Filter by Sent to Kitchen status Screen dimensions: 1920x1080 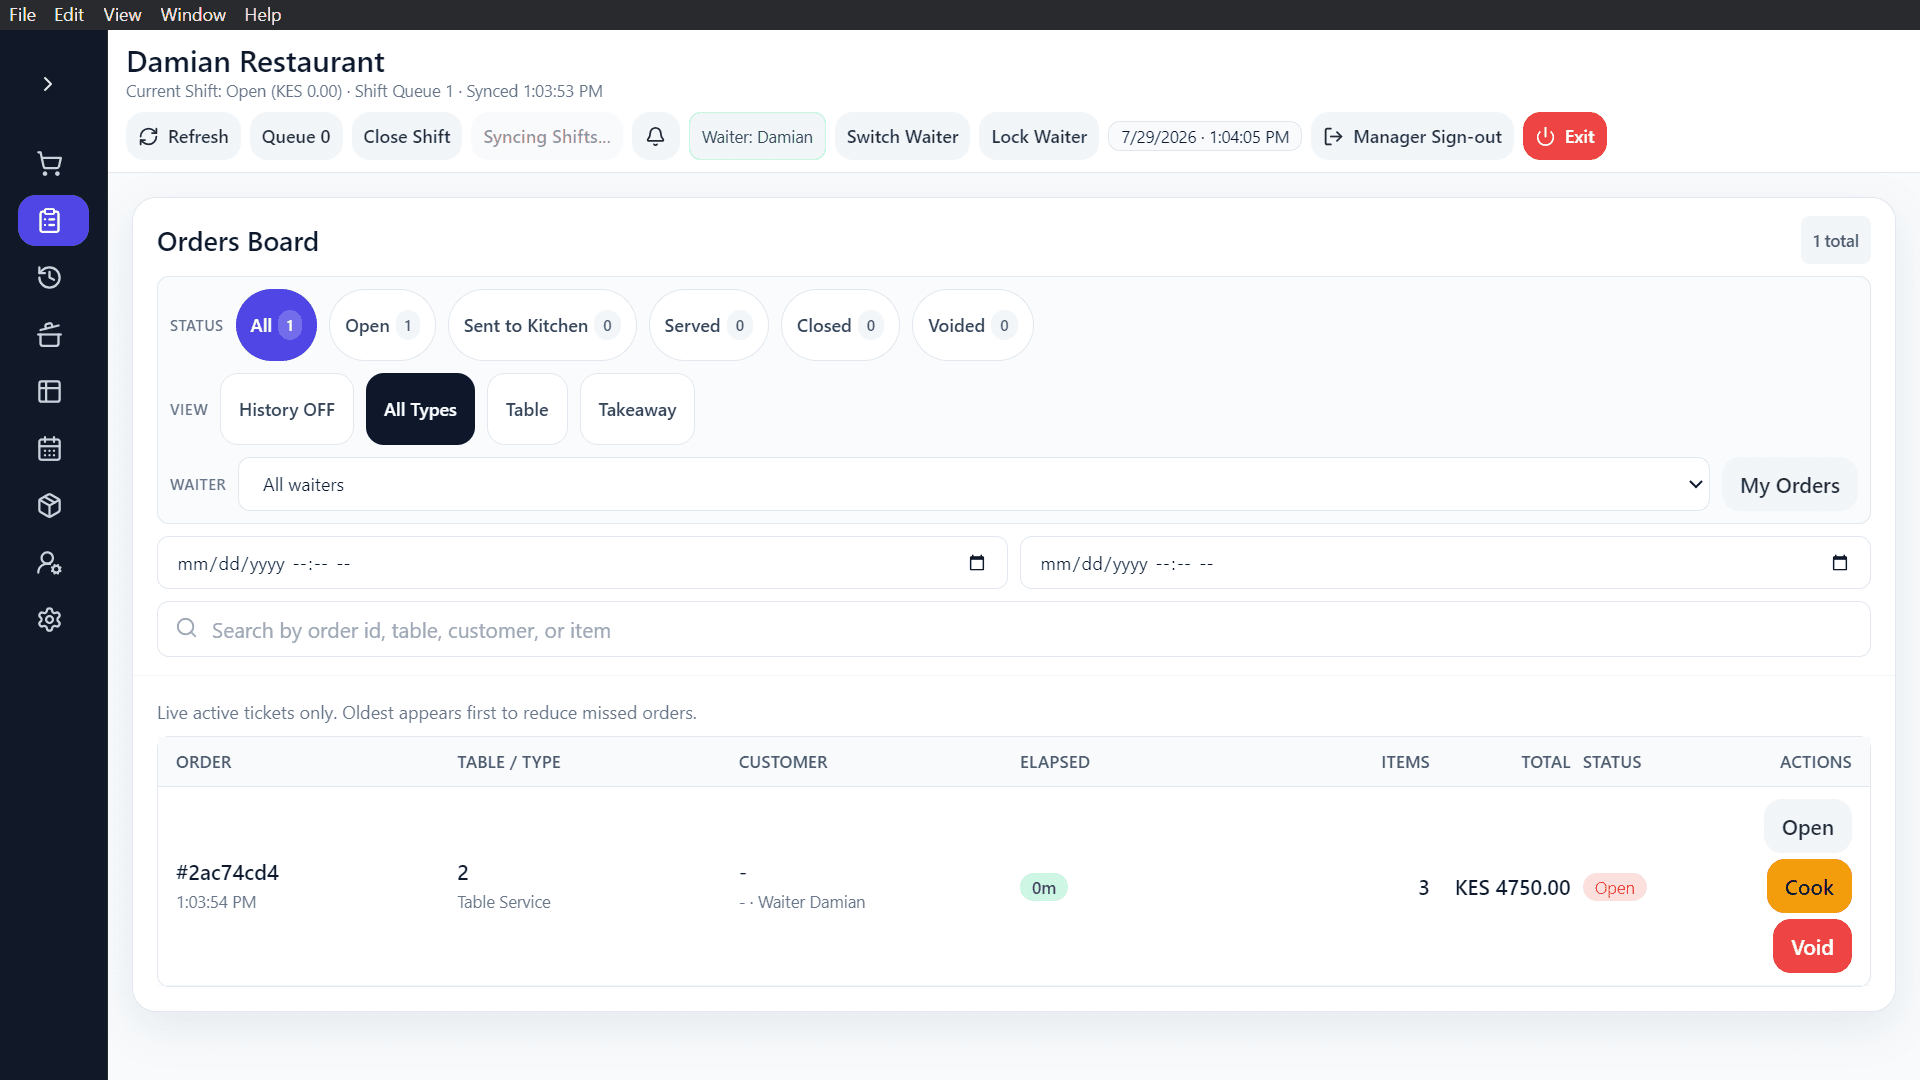pyautogui.click(x=542, y=325)
